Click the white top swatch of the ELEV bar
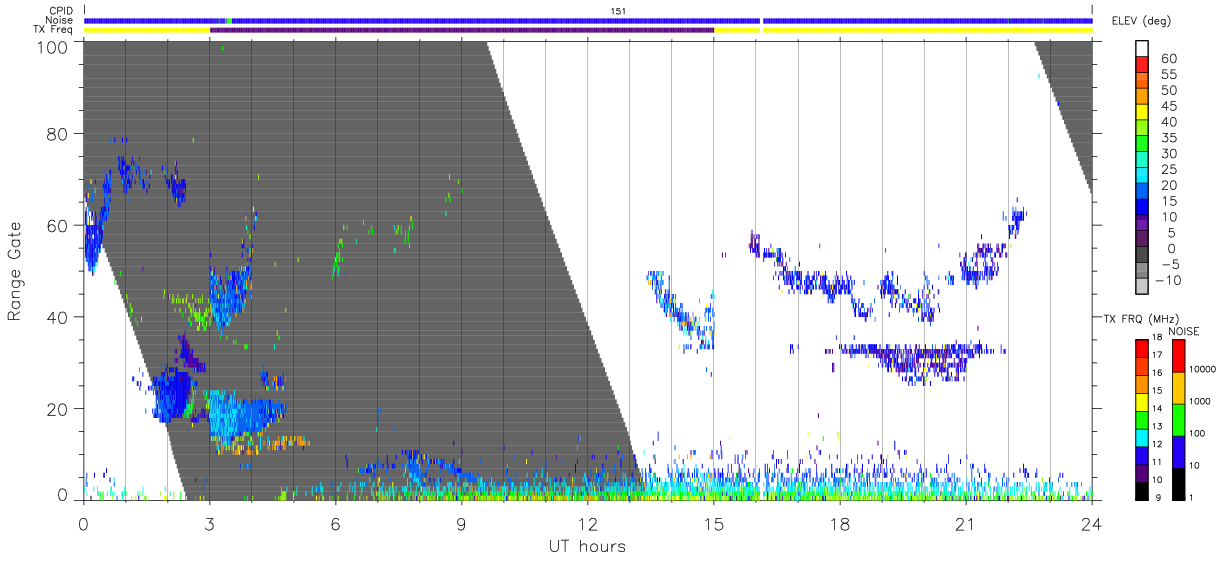This screenshot has height=567, width=1228. 1142,49
